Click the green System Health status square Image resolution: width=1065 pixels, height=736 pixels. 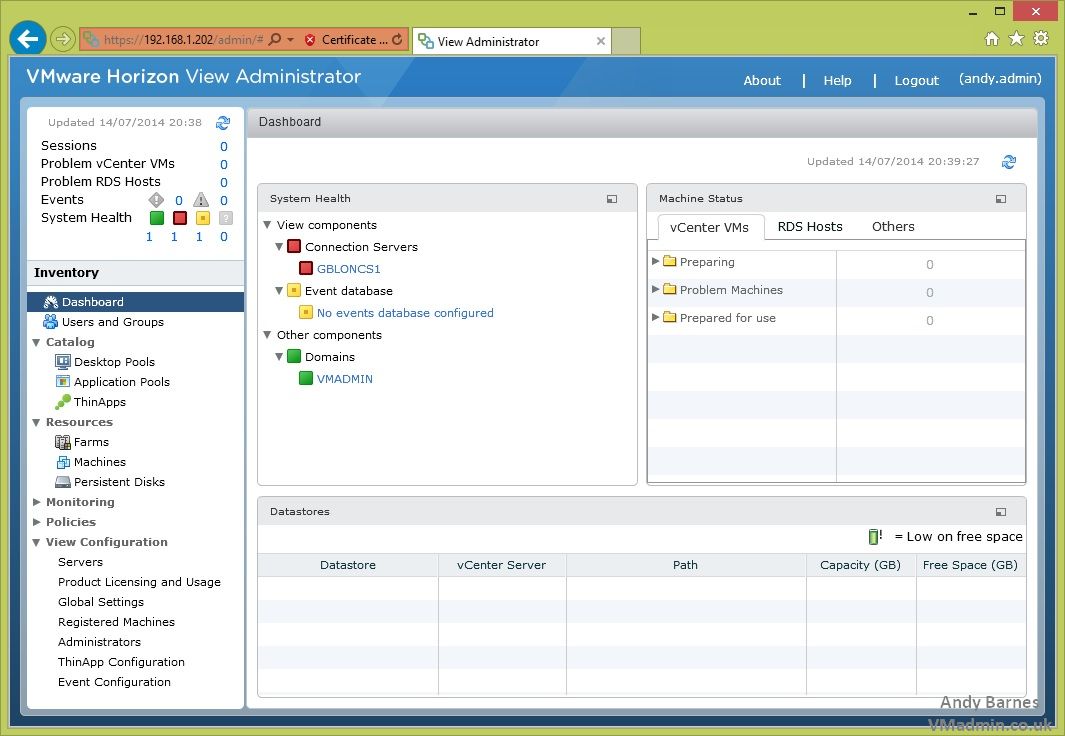[x=157, y=218]
